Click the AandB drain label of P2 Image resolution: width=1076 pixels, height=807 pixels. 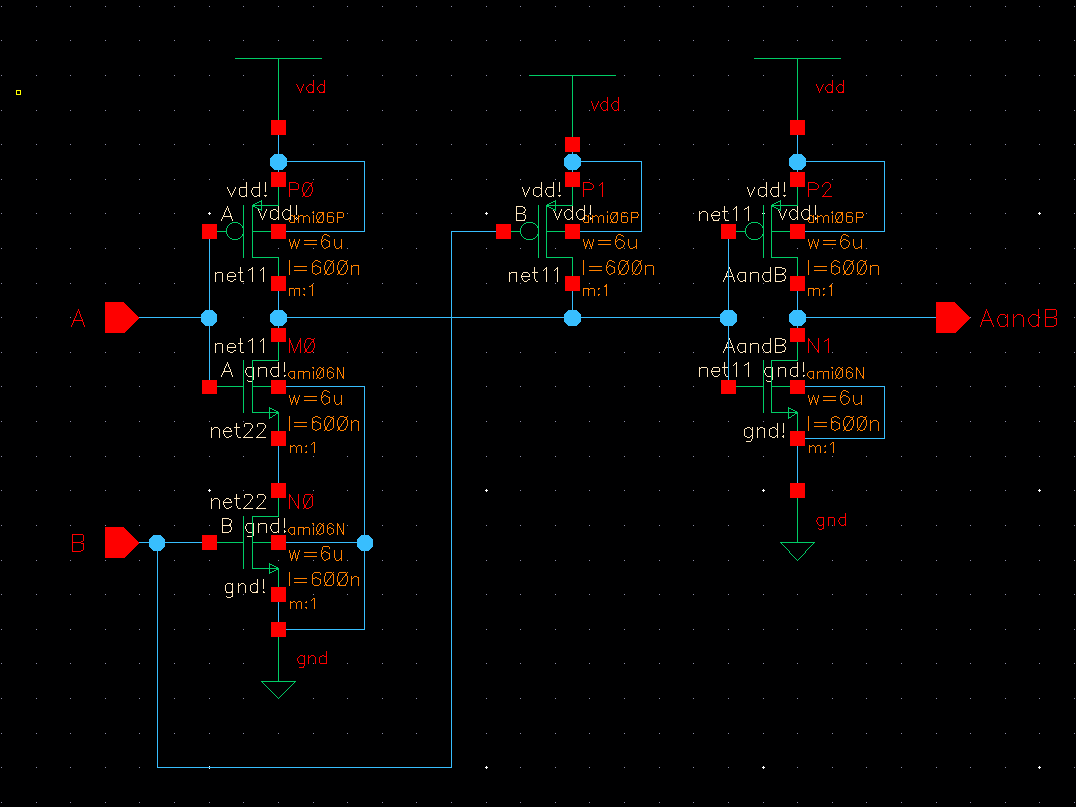755,275
